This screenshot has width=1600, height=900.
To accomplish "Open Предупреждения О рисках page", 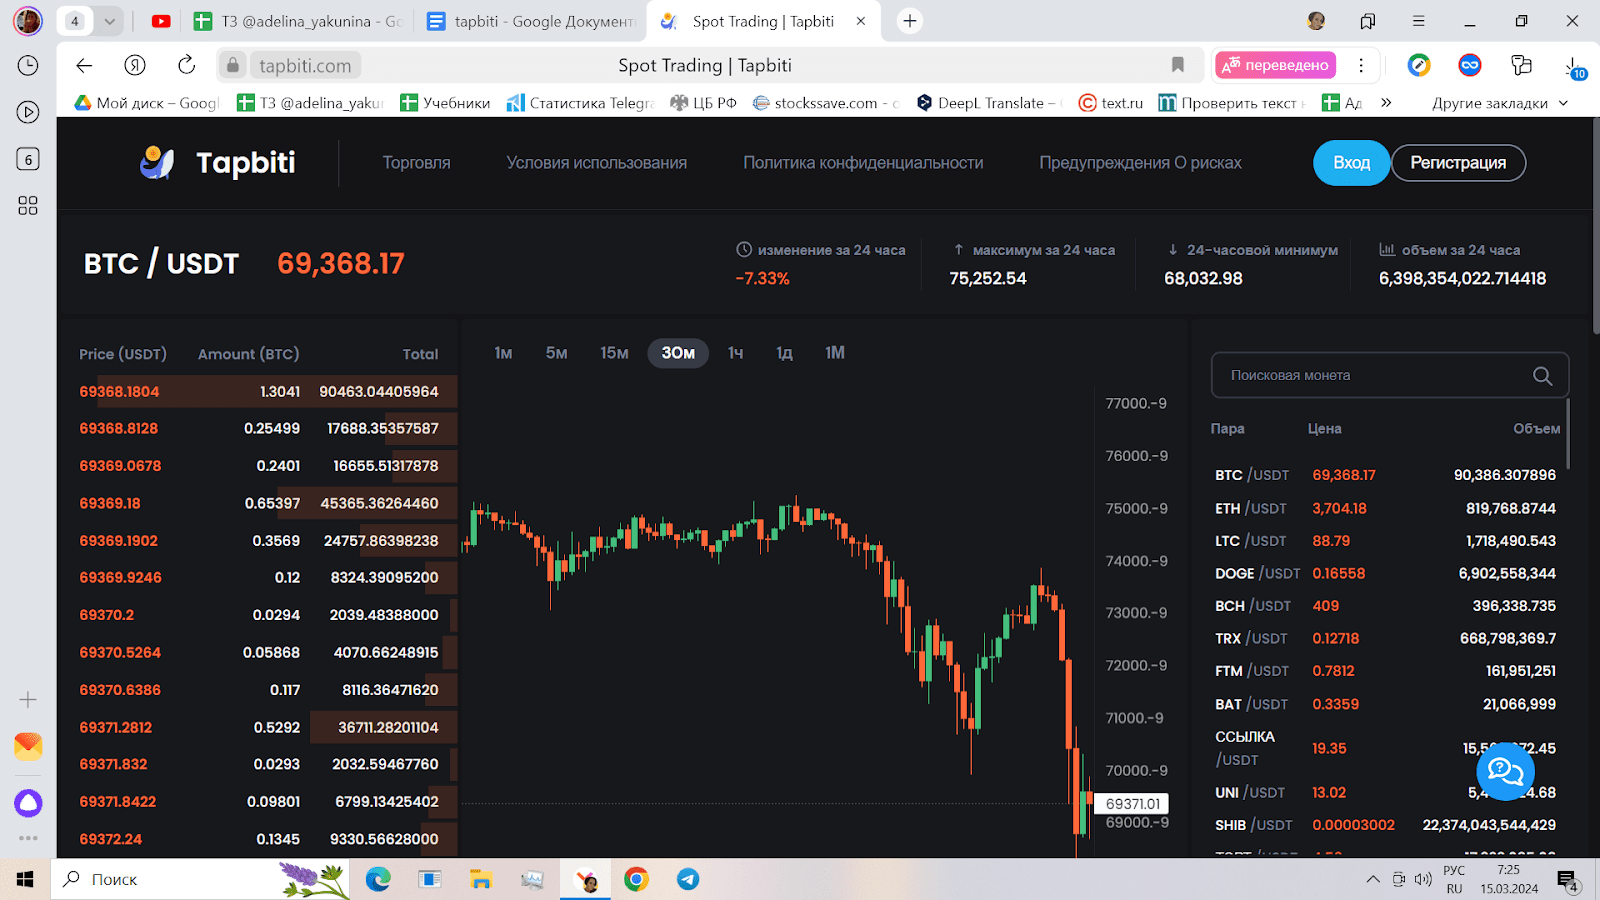I will tap(1140, 163).
